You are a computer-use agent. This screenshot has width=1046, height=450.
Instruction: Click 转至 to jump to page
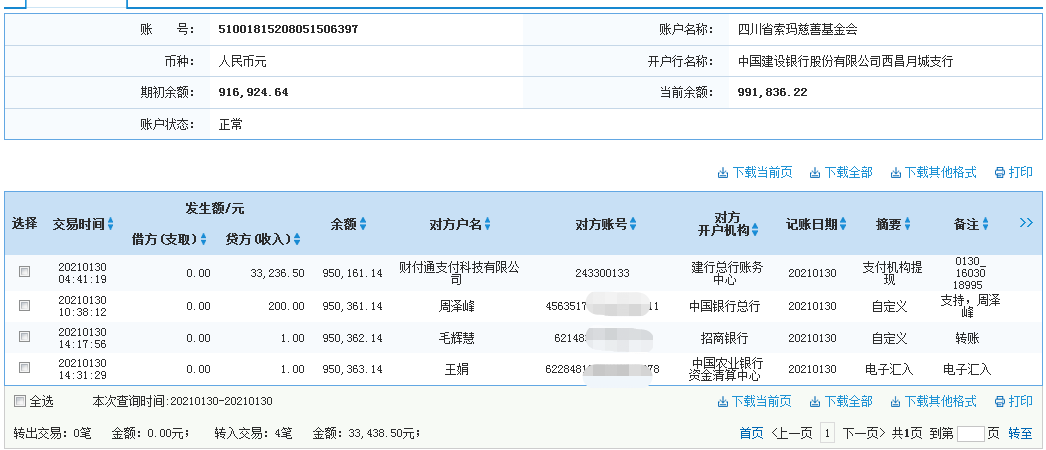coord(1020,434)
